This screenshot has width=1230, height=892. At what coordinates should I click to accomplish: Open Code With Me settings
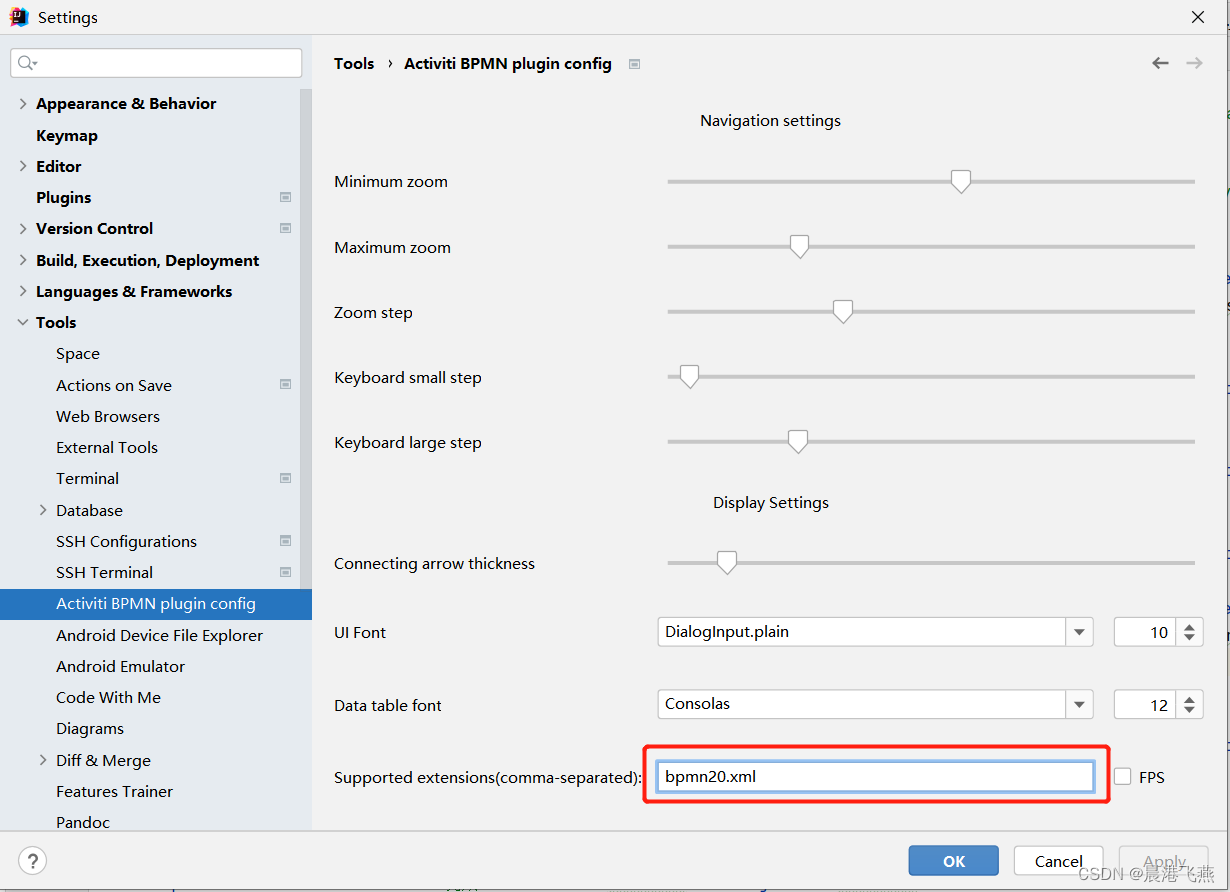pyautogui.click(x=109, y=697)
